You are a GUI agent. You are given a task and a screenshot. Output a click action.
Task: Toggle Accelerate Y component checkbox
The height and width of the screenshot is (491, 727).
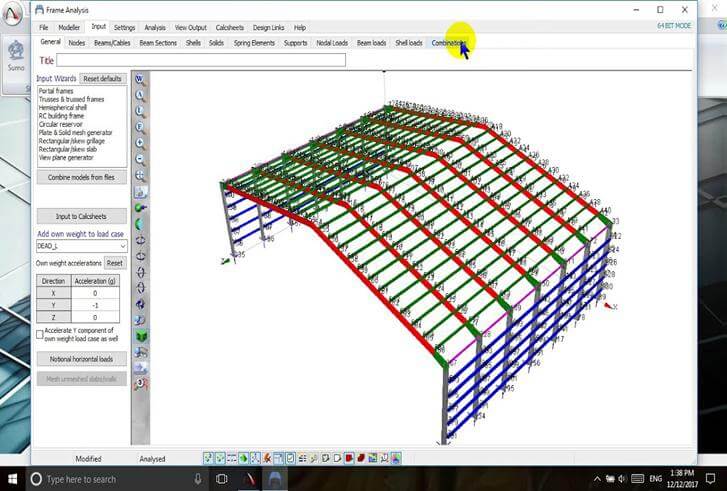tap(40, 335)
